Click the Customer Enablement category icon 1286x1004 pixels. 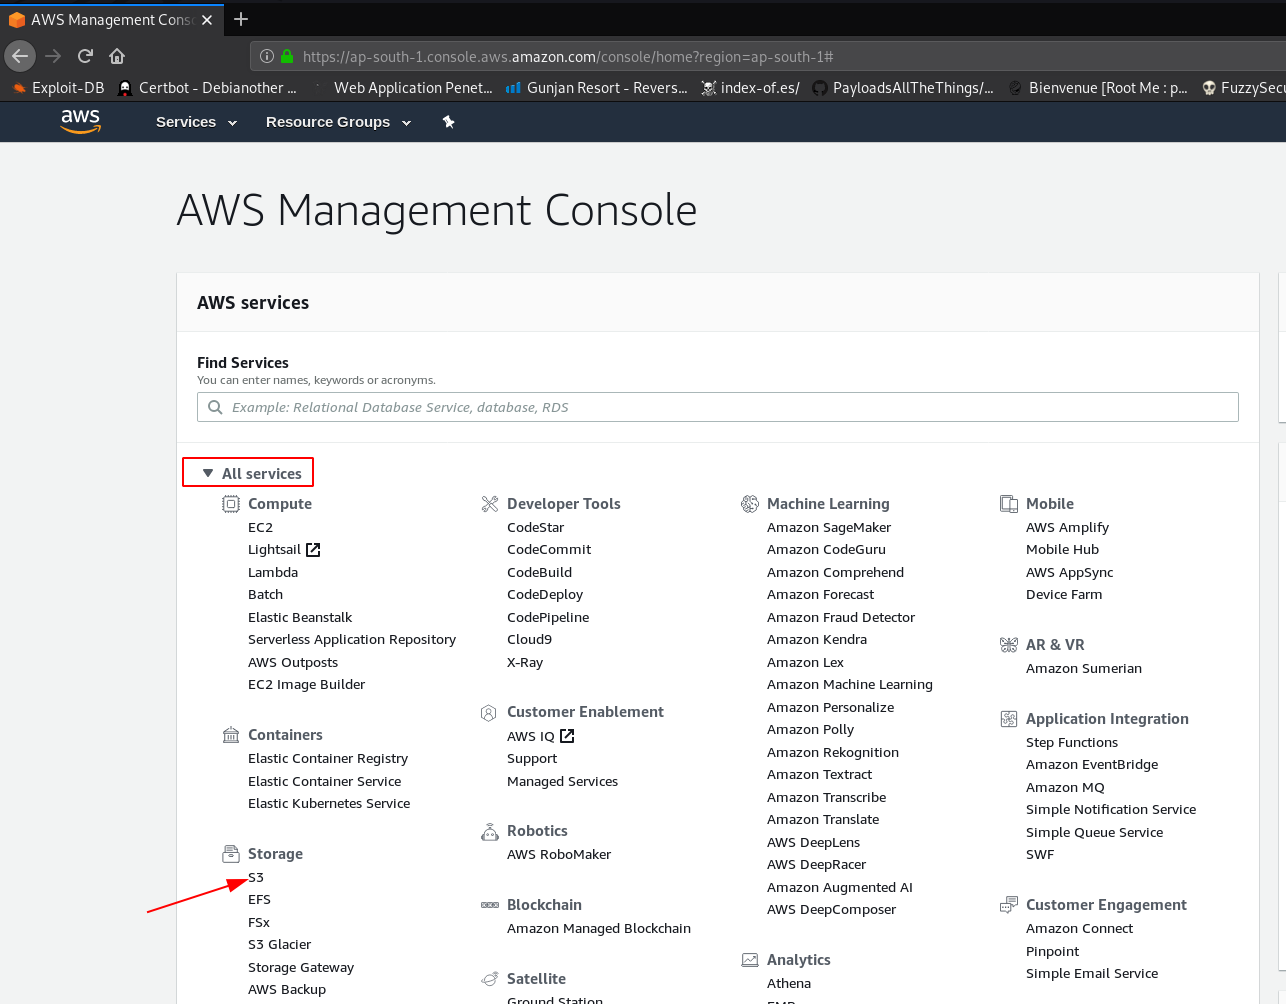(489, 712)
